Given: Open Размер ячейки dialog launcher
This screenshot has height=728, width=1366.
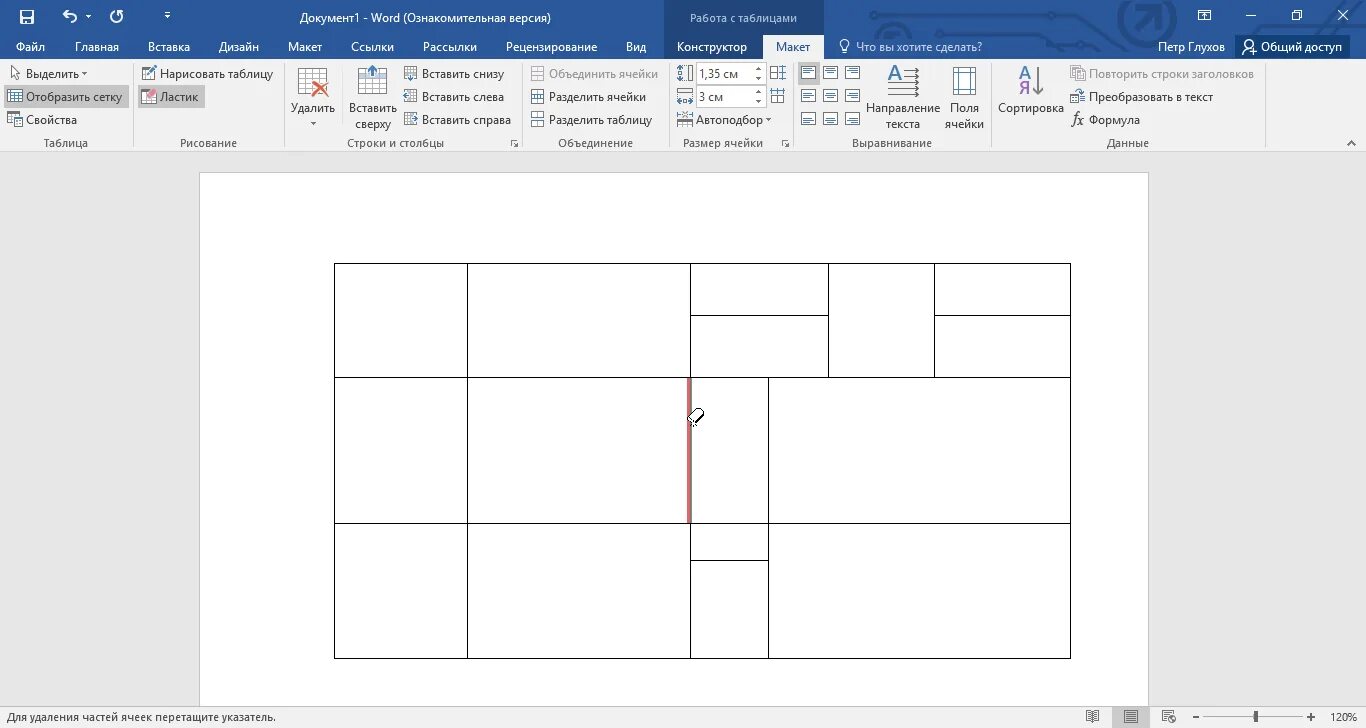Looking at the screenshot, I should pyautogui.click(x=785, y=144).
